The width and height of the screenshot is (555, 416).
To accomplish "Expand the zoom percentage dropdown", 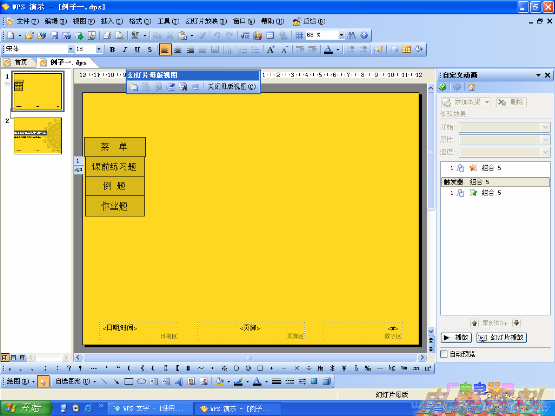I will [341, 35].
